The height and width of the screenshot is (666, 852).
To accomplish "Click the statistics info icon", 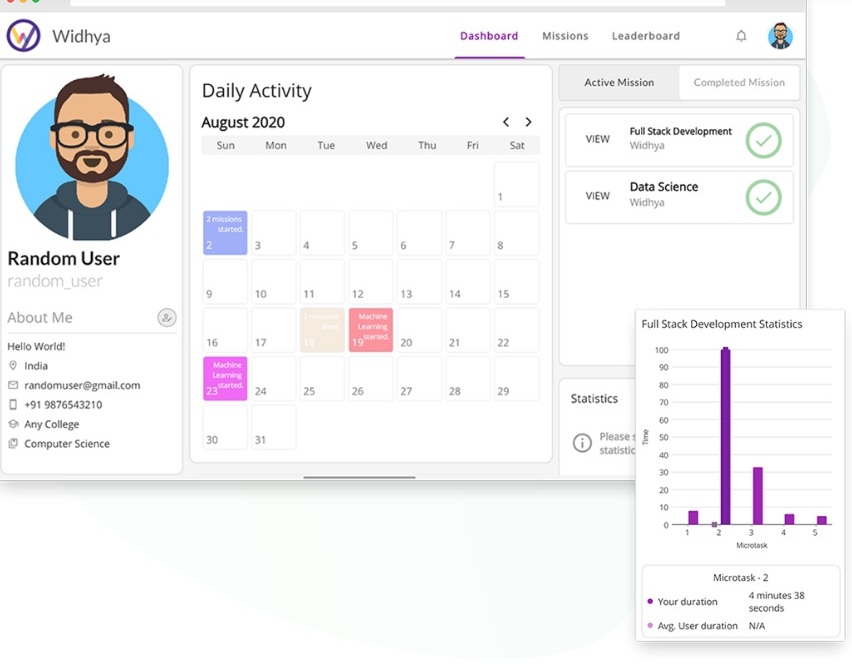I will click(582, 443).
